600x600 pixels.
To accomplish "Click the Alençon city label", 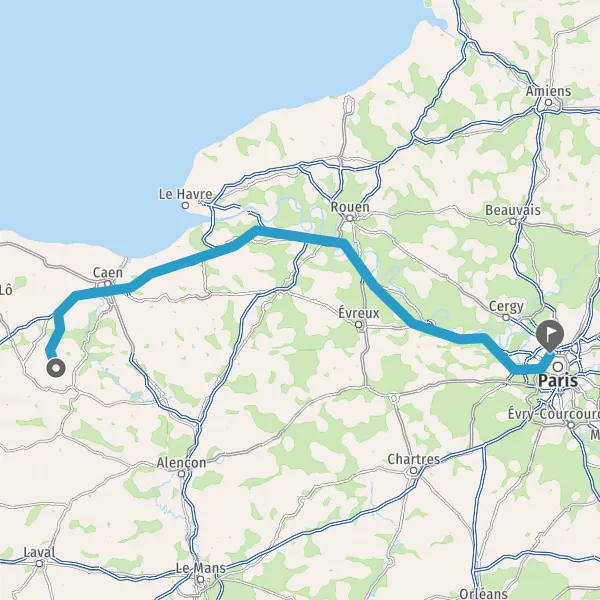I will 181,463.
